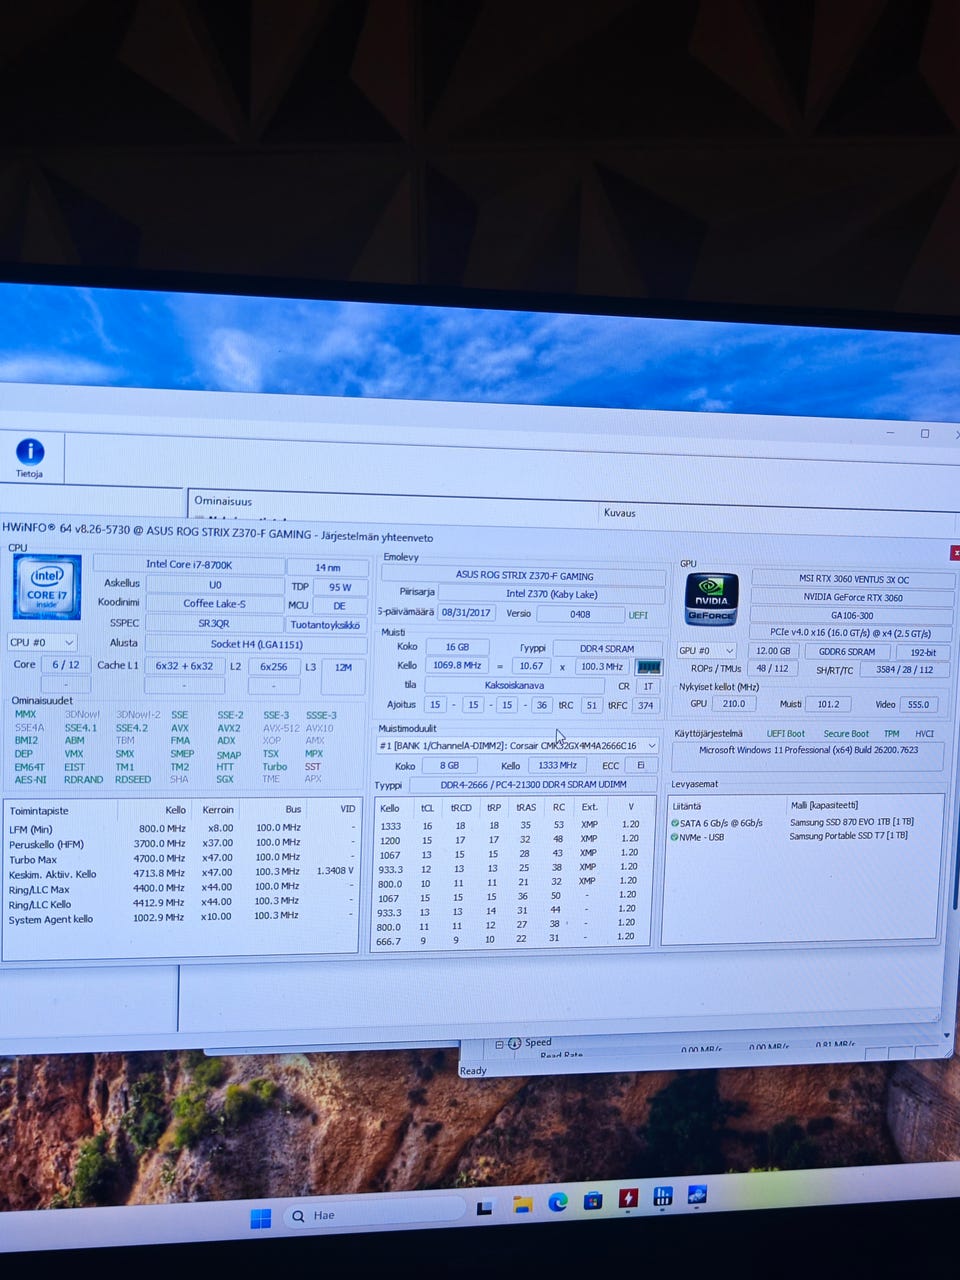Click the GA106-300 GPU chip field

[x=852, y=615]
